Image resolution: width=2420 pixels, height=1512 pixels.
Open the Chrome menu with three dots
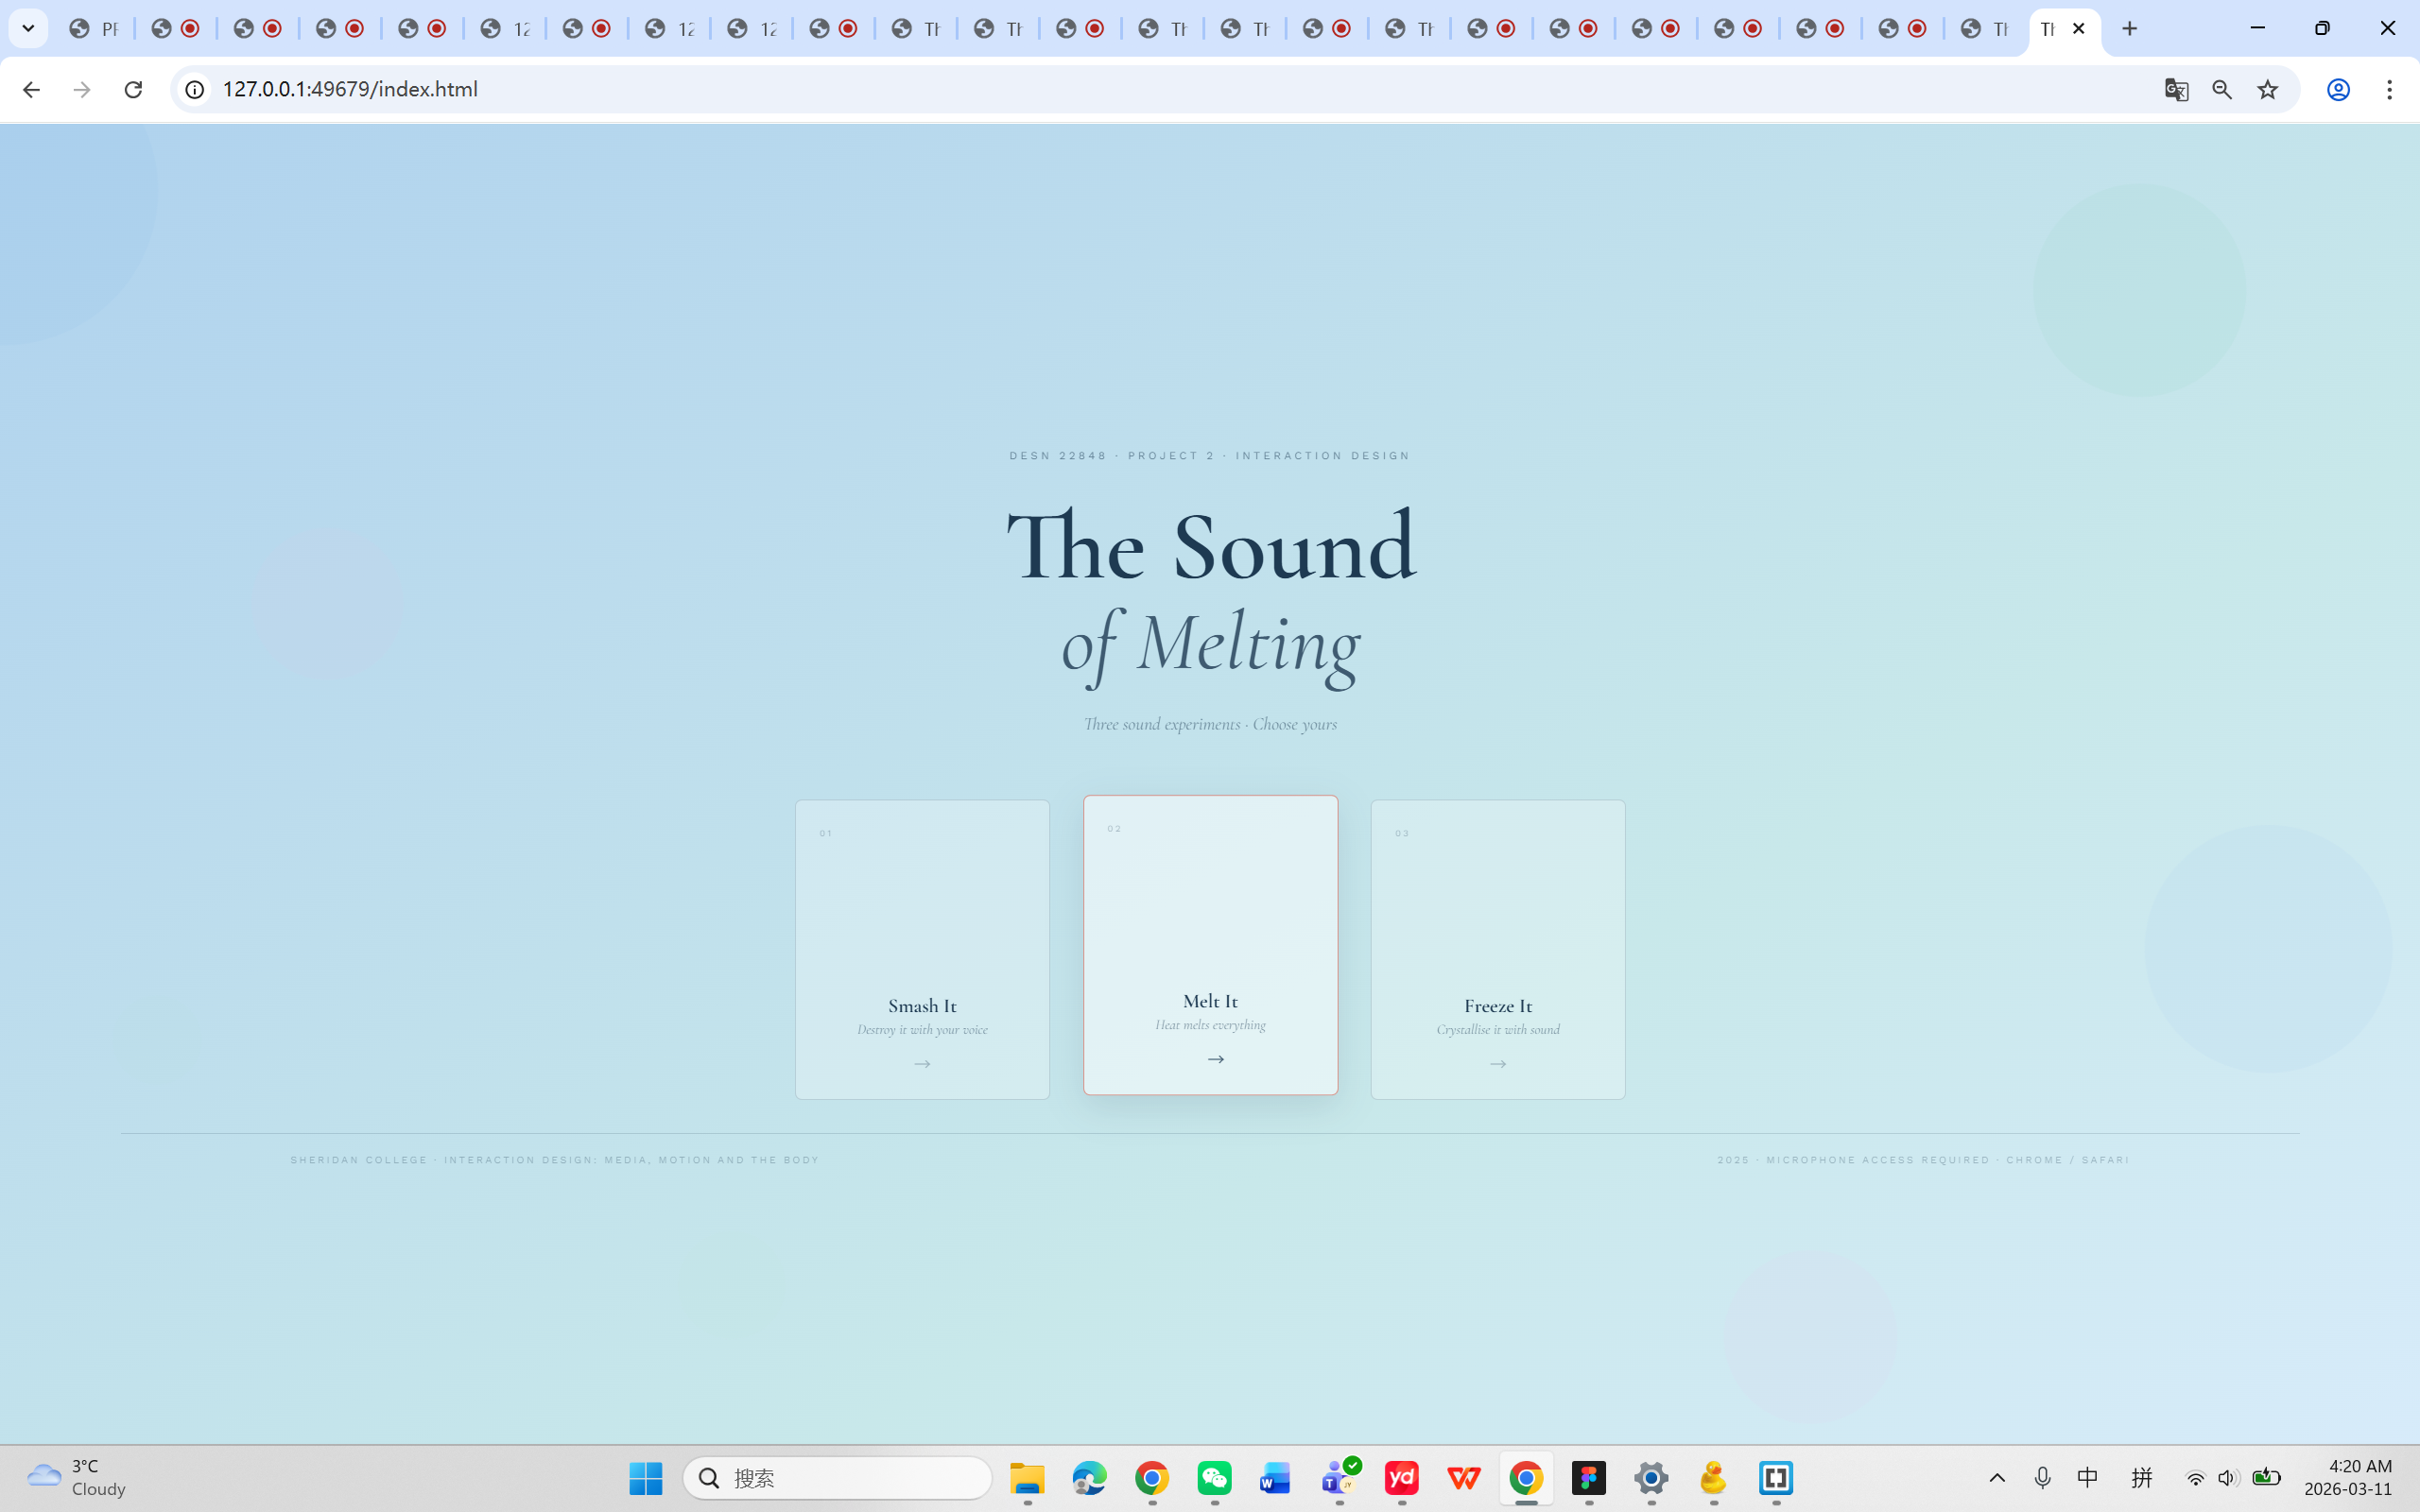(2390, 89)
